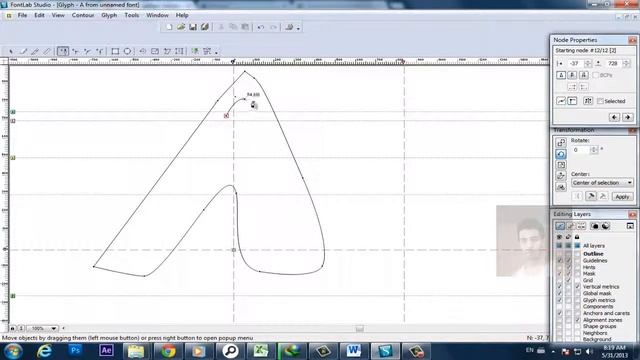The width and height of the screenshot is (640, 360).
Task: Toggle the BCPs checkbox
Action: tap(596, 75)
